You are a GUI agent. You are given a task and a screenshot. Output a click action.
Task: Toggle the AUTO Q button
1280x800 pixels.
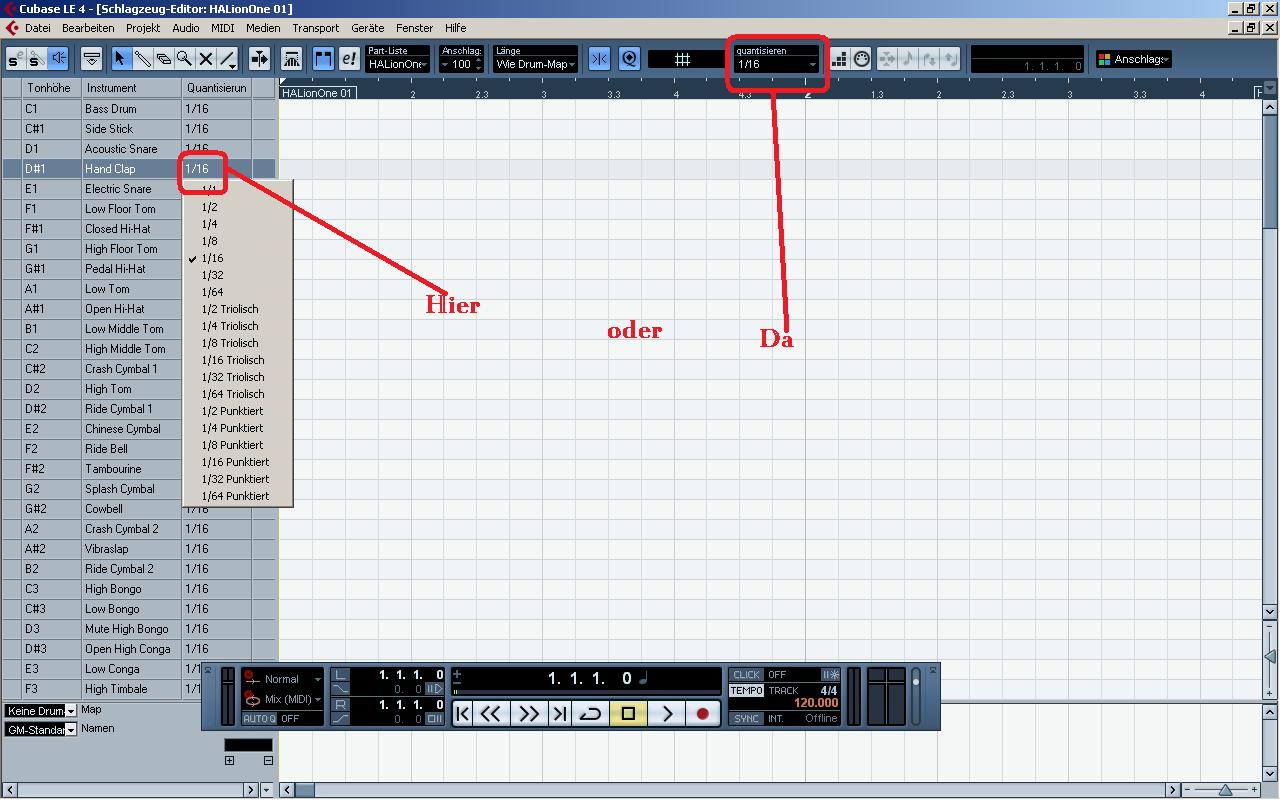[x=260, y=718]
